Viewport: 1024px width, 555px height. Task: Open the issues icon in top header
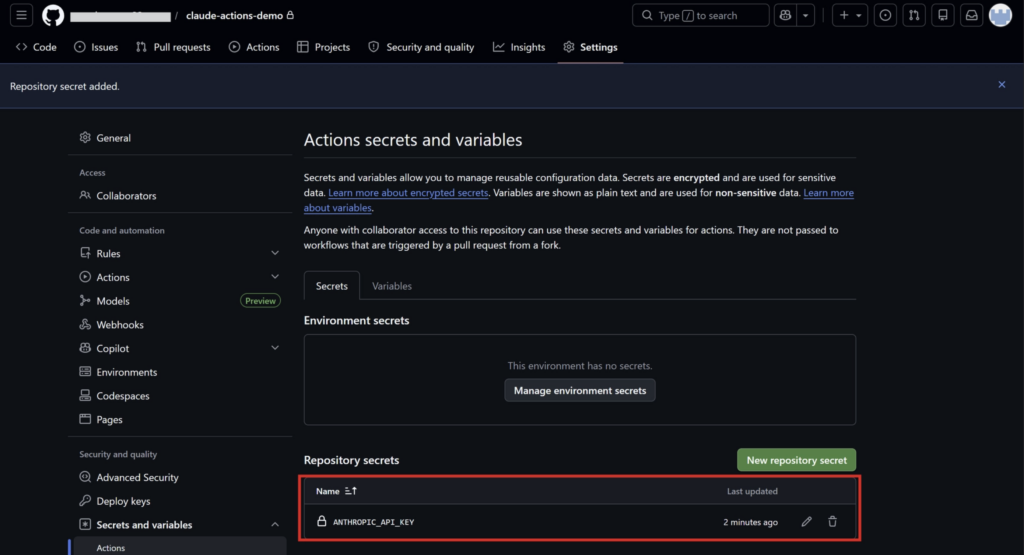coord(886,15)
